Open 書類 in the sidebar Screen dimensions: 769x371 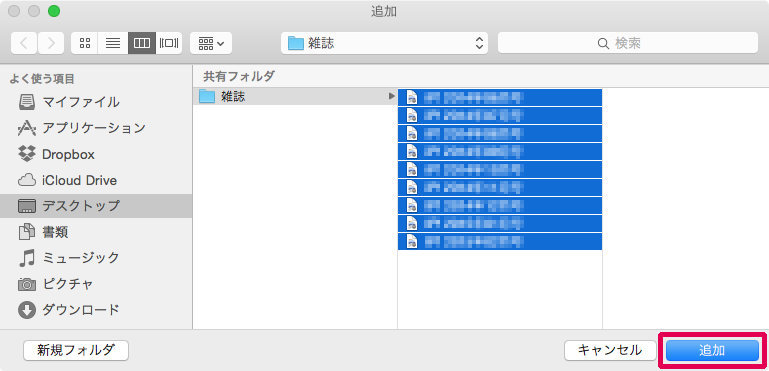[x=96, y=232]
